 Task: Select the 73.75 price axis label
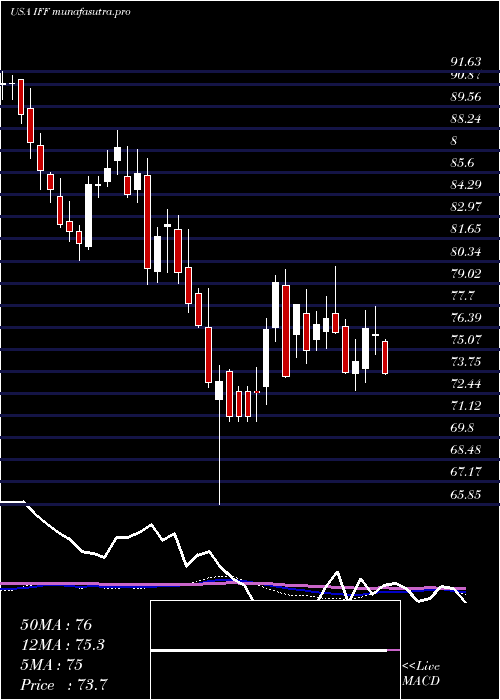click(466, 362)
